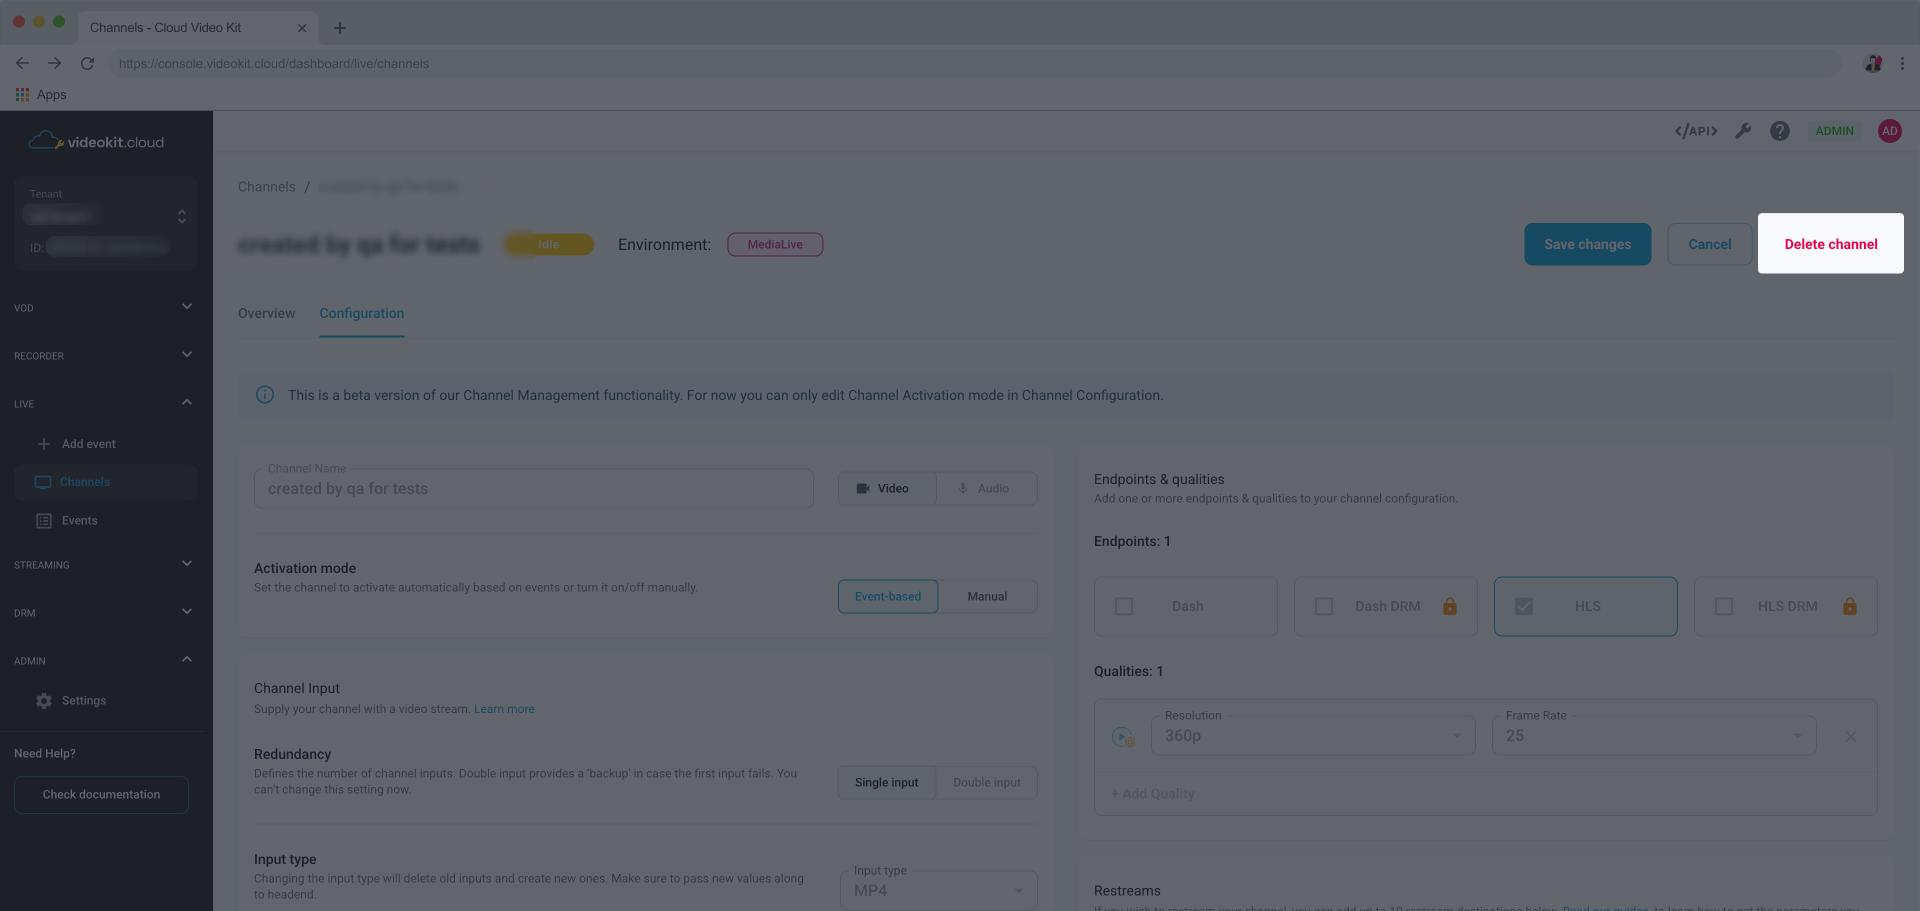Close the Channels browser tab
The width and height of the screenshot is (1920, 911).
pyautogui.click(x=302, y=28)
